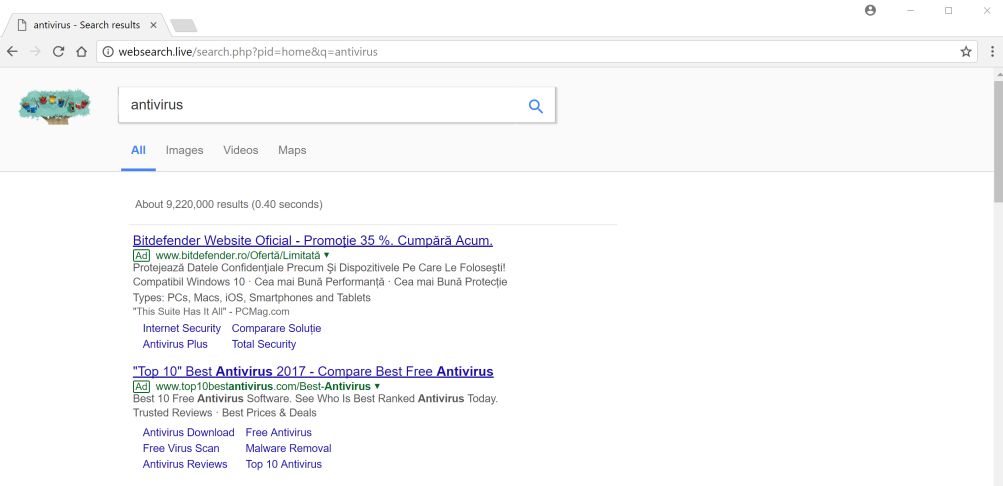Open a new browser tab
The image size is (1003, 486).
point(184,26)
